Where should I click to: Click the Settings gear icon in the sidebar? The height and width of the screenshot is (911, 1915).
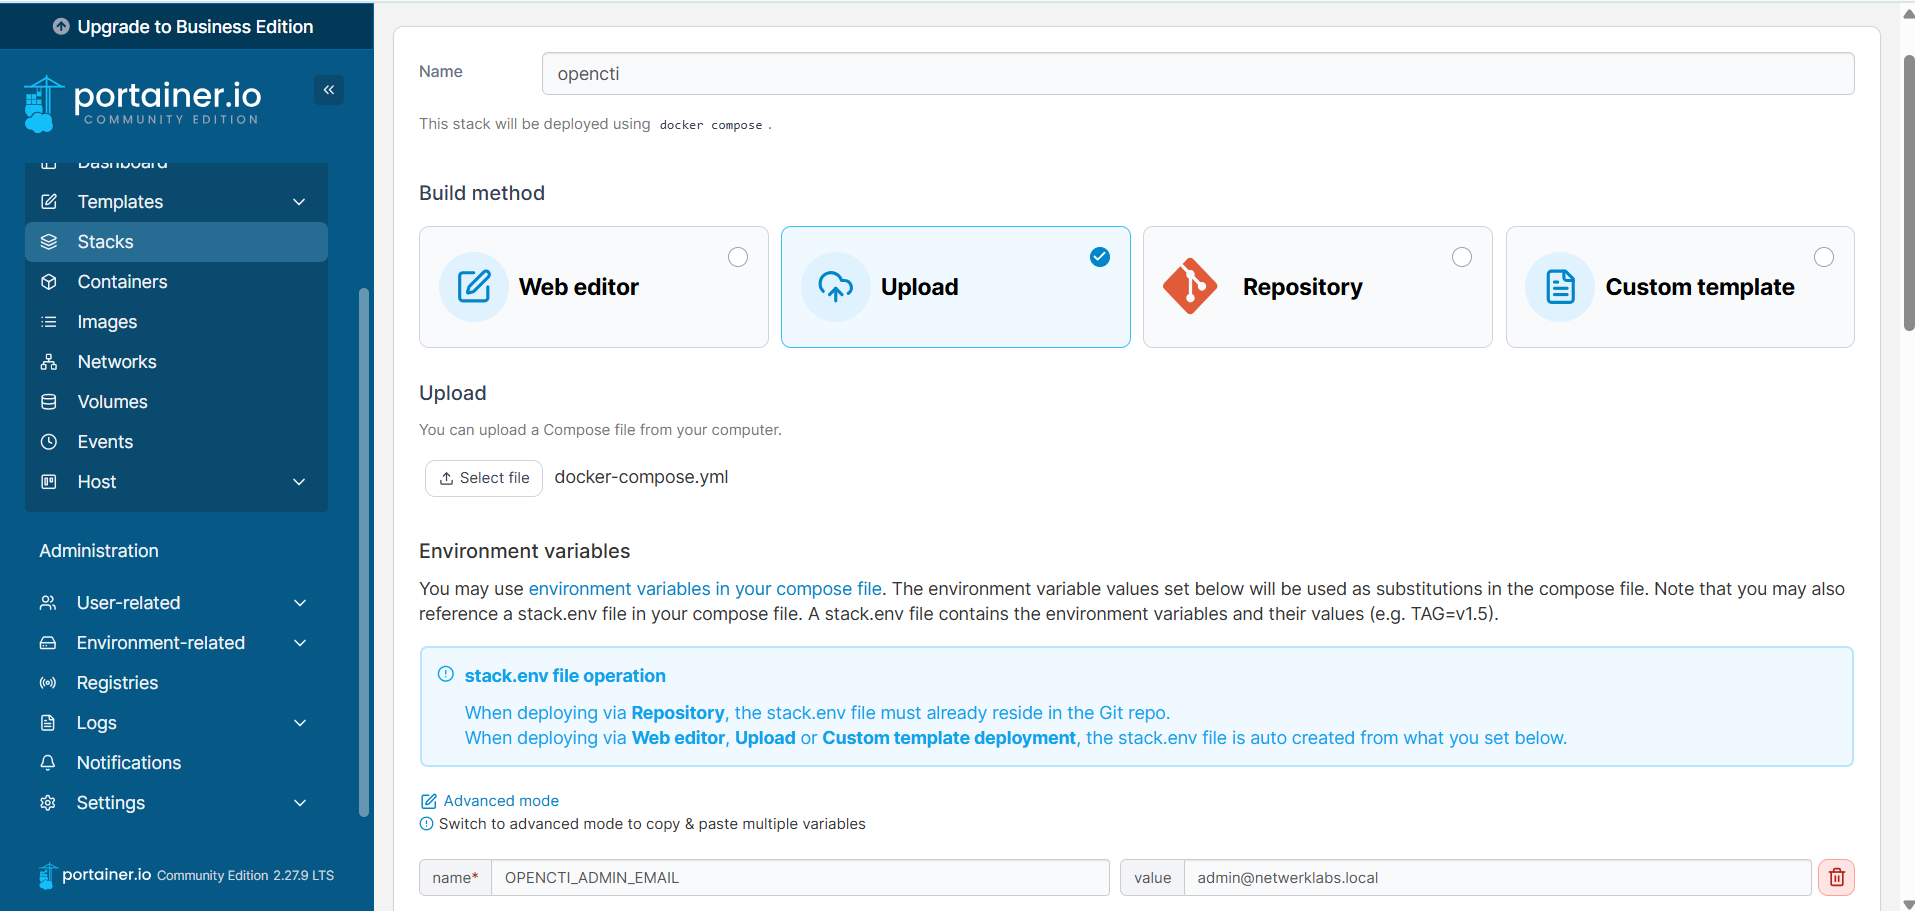[47, 803]
